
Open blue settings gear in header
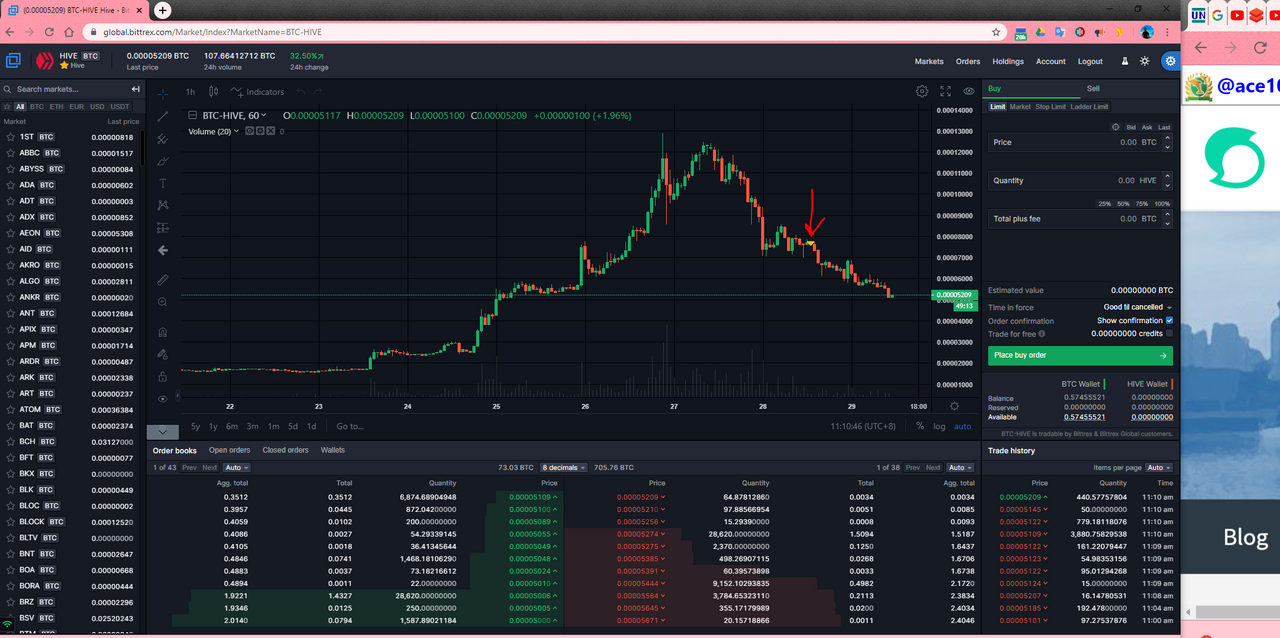pos(1169,61)
